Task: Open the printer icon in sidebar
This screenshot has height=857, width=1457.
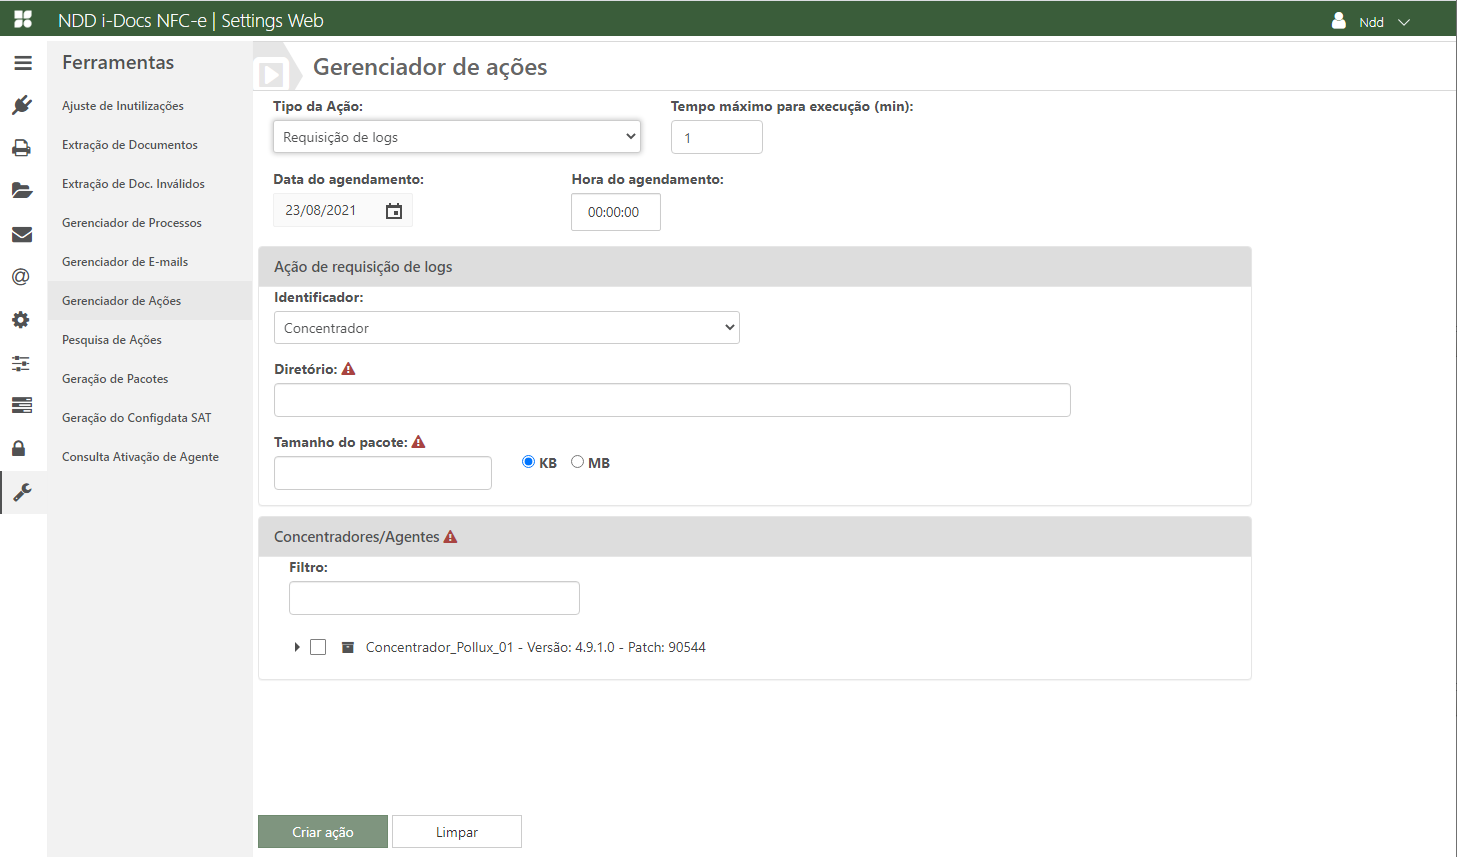Action: pyautogui.click(x=21, y=148)
